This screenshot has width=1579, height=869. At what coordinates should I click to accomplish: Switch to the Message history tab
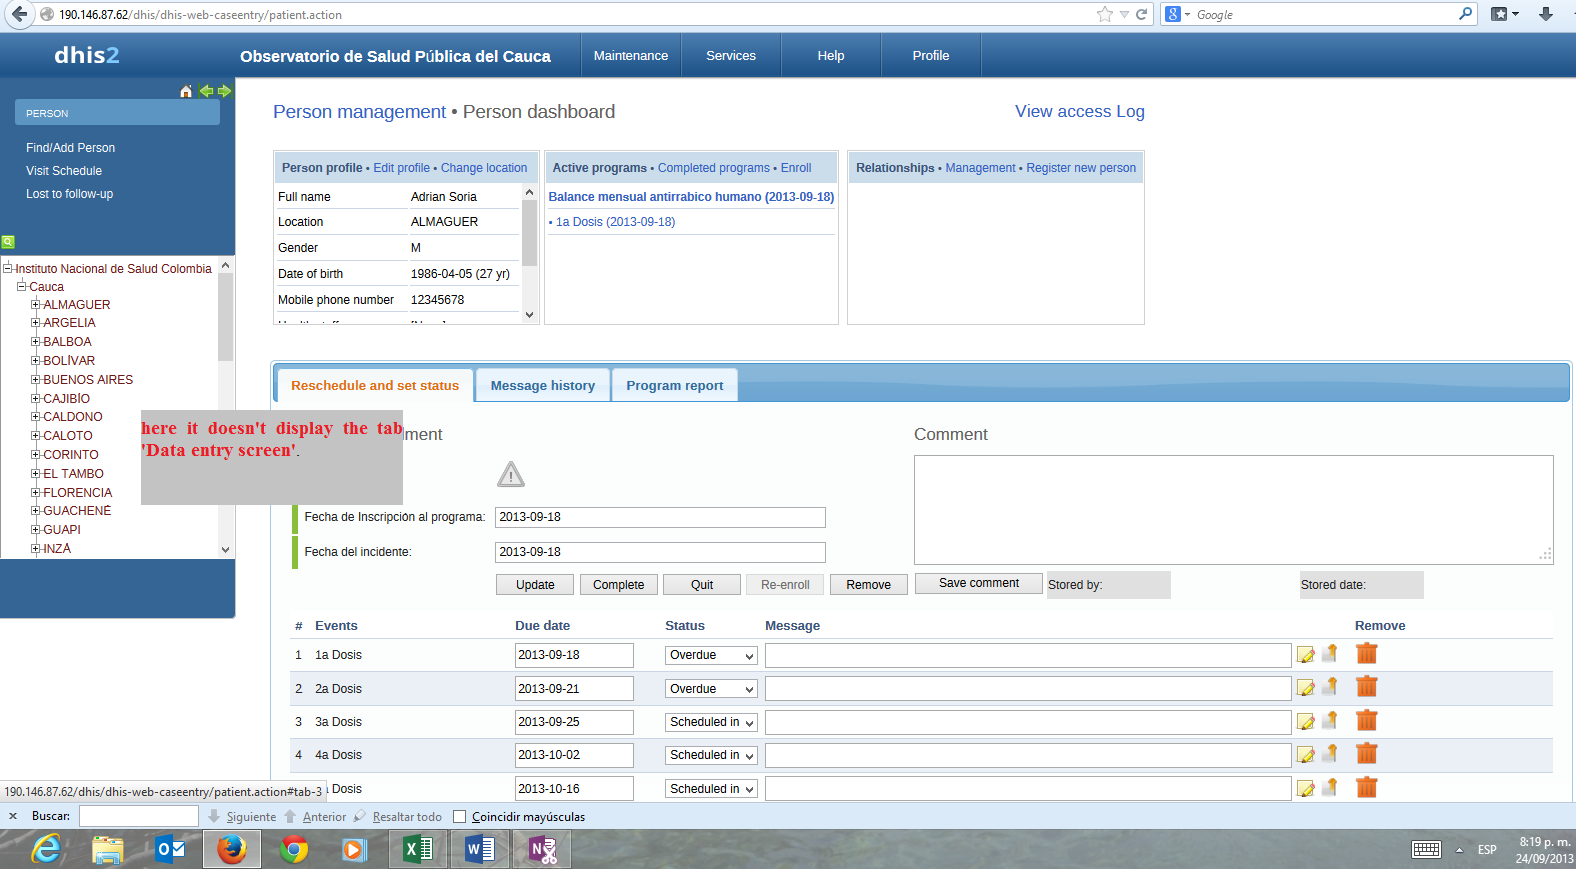coord(542,385)
